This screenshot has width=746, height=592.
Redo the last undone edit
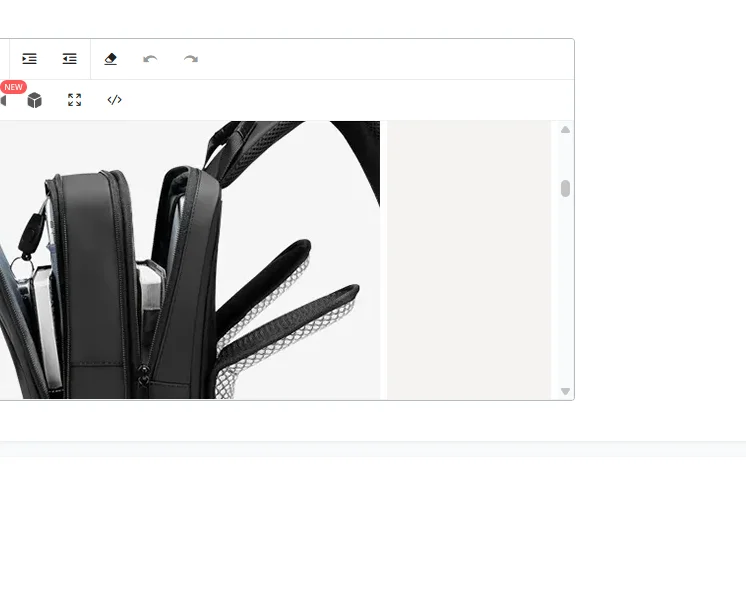[191, 59]
